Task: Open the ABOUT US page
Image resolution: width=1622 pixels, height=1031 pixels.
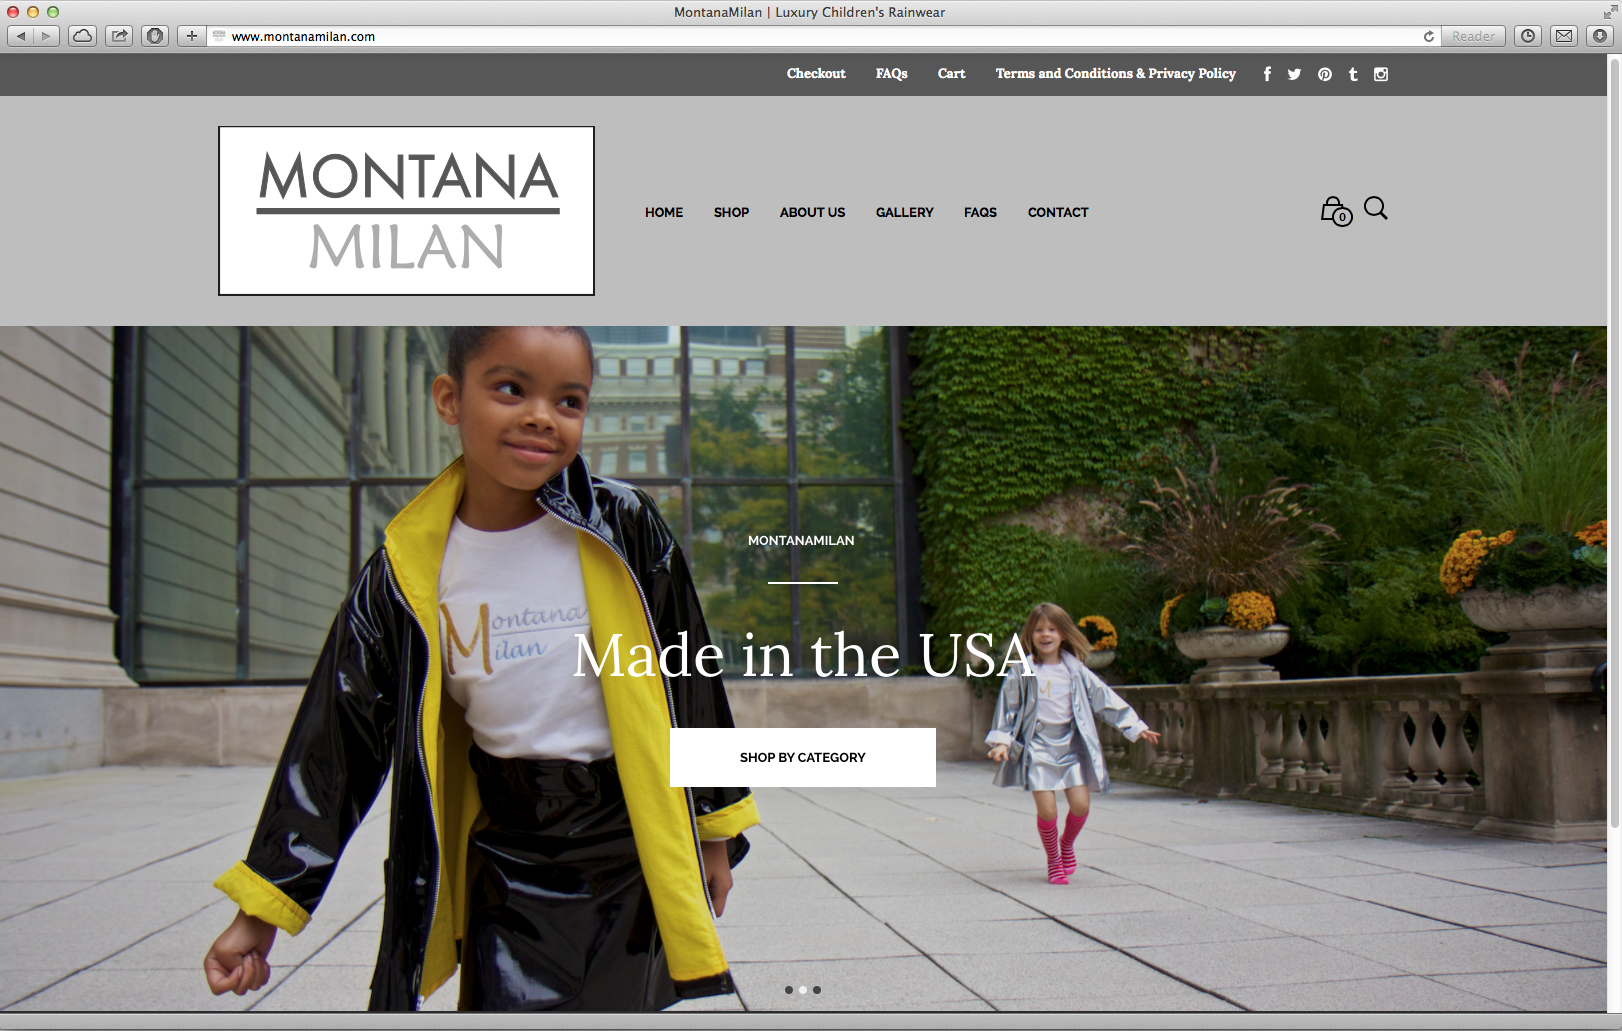Action: click(812, 212)
